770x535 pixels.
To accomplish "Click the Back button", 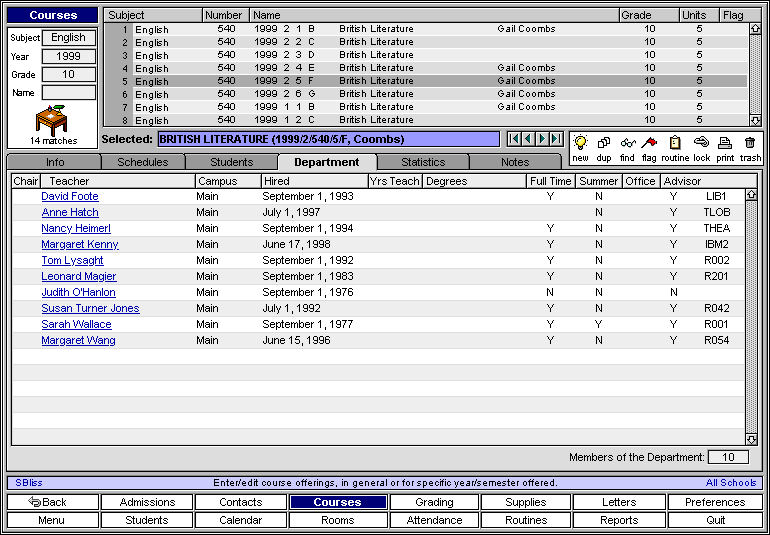I will pyautogui.click(x=53, y=502).
